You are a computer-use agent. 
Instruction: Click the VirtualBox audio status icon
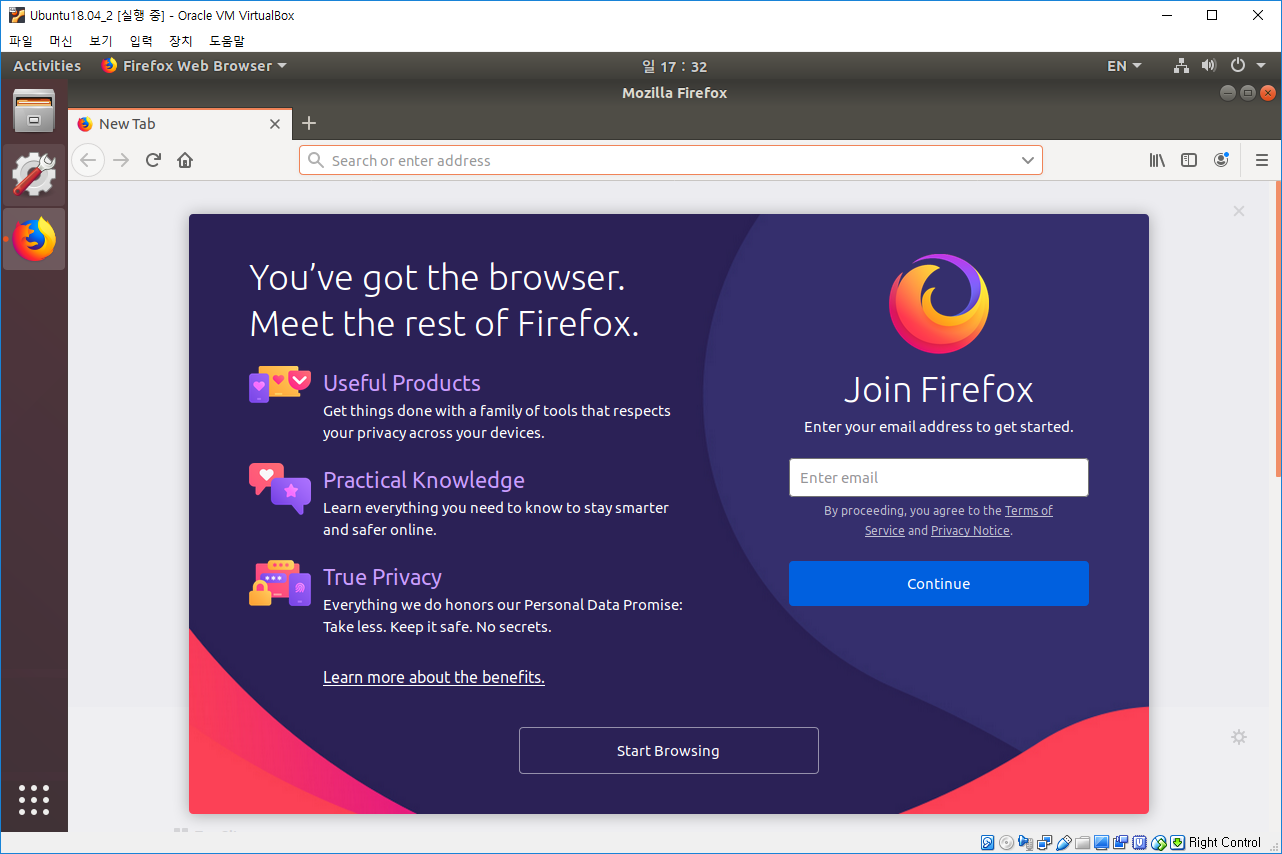(x=1026, y=842)
